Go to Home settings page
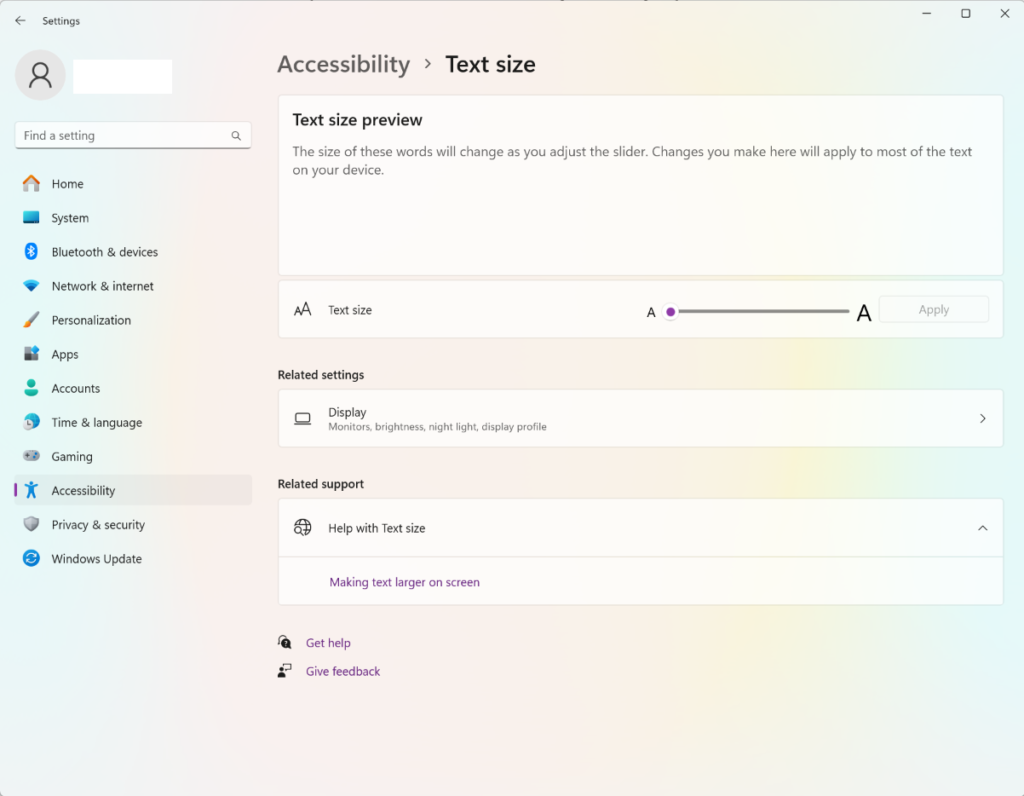Image resolution: width=1024 pixels, height=796 pixels. 133,183
